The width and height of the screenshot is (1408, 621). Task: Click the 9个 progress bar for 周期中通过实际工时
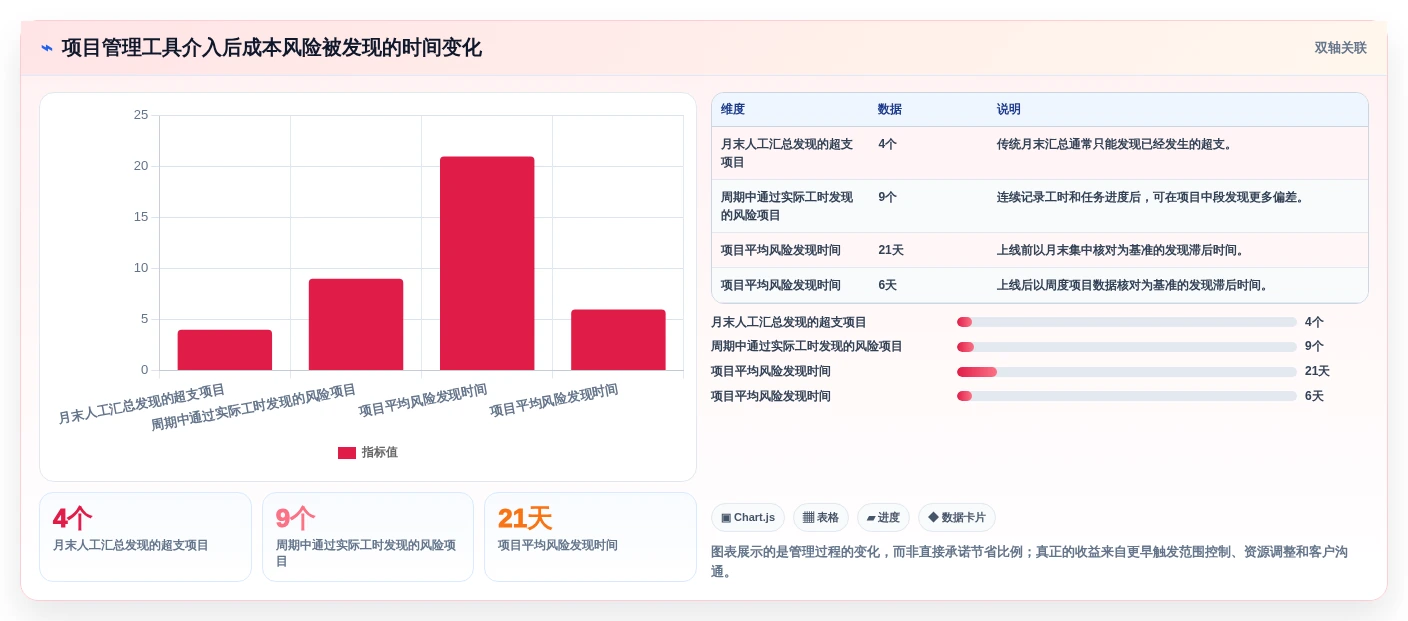tap(1127, 347)
